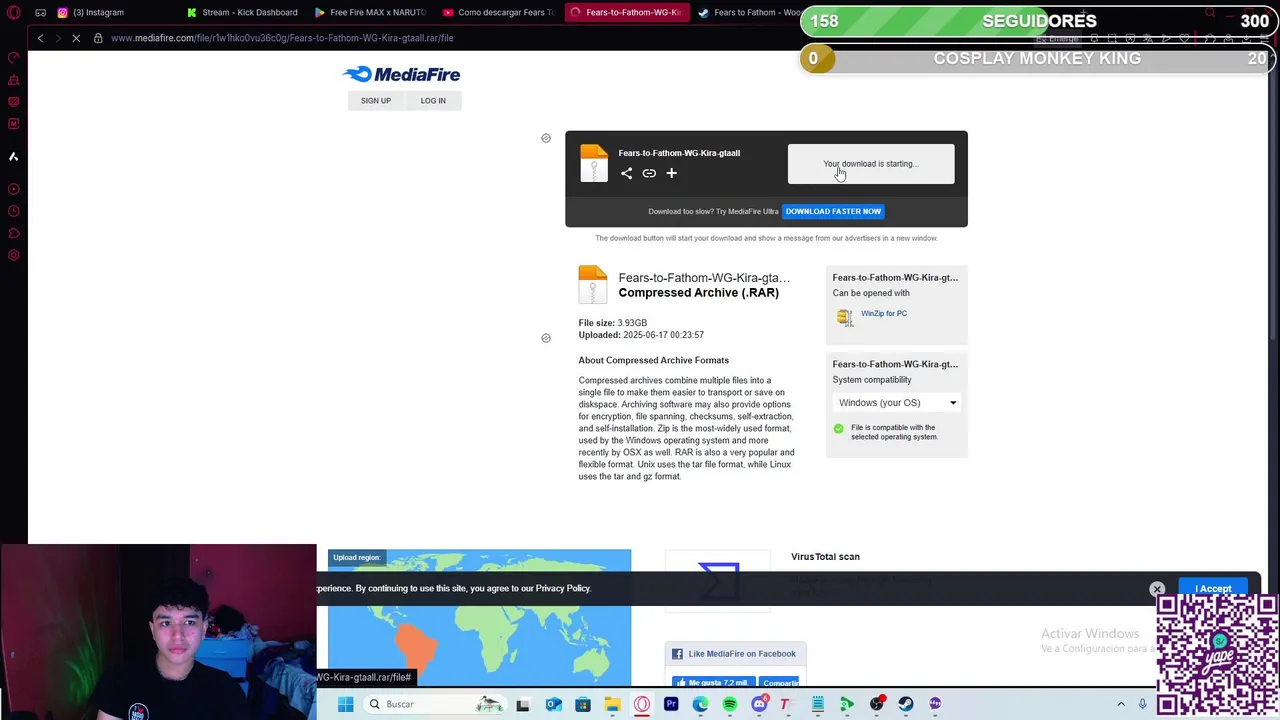Open File Explorer from the taskbar
This screenshot has width=1280, height=720.
[612, 705]
